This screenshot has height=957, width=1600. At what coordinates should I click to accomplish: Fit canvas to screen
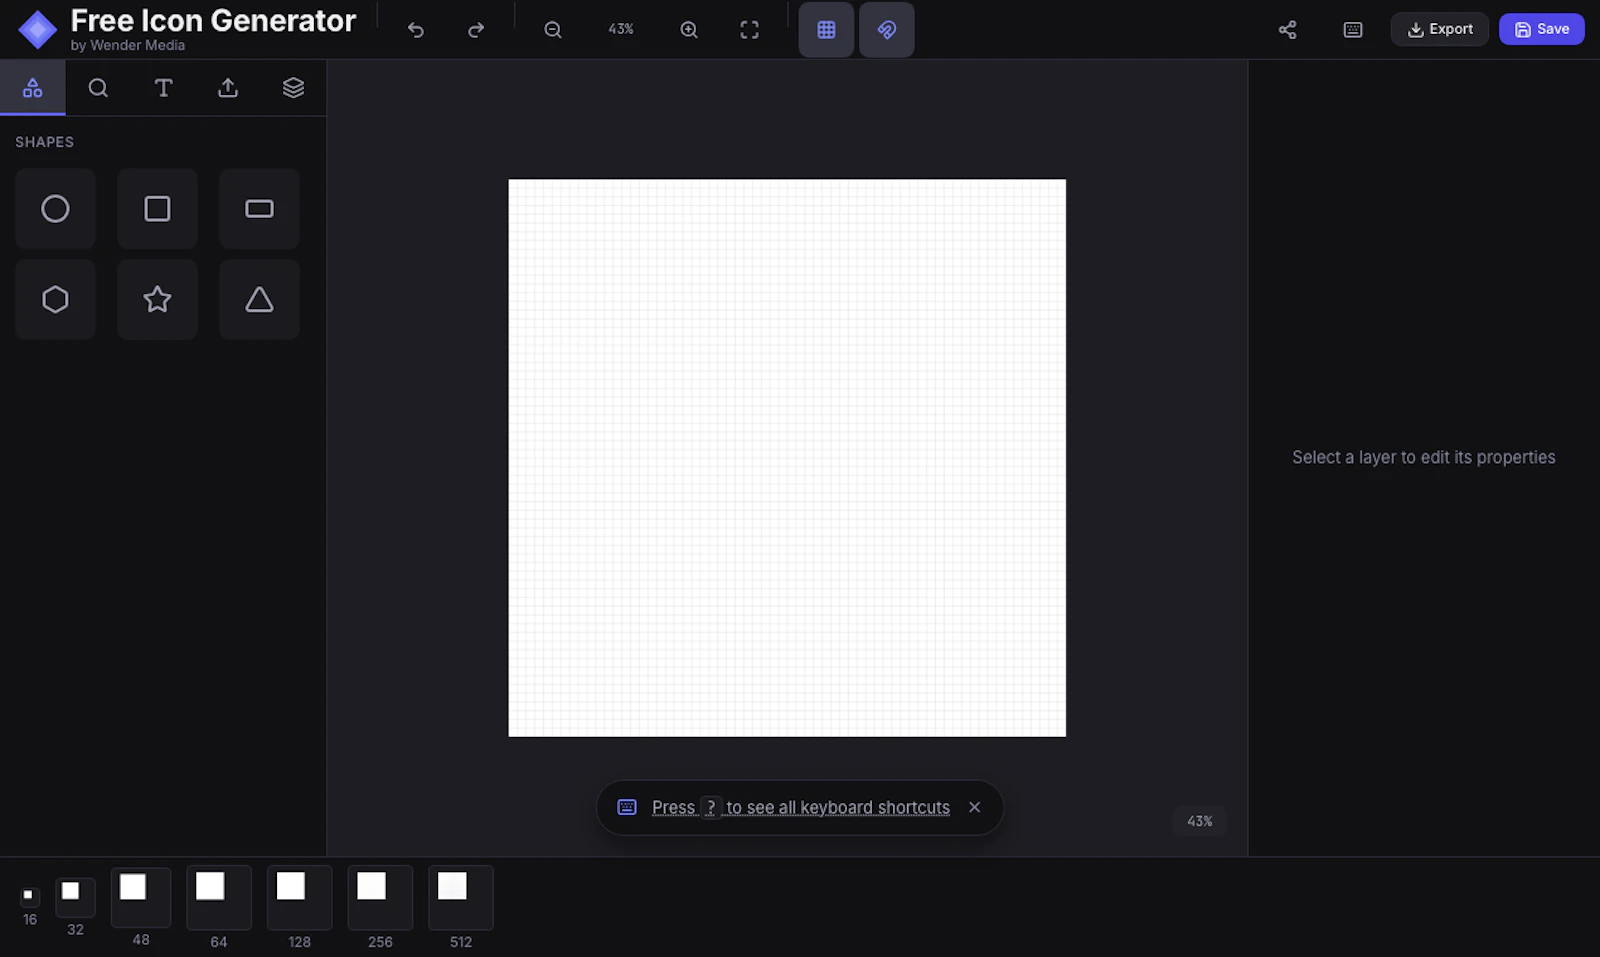coord(749,30)
